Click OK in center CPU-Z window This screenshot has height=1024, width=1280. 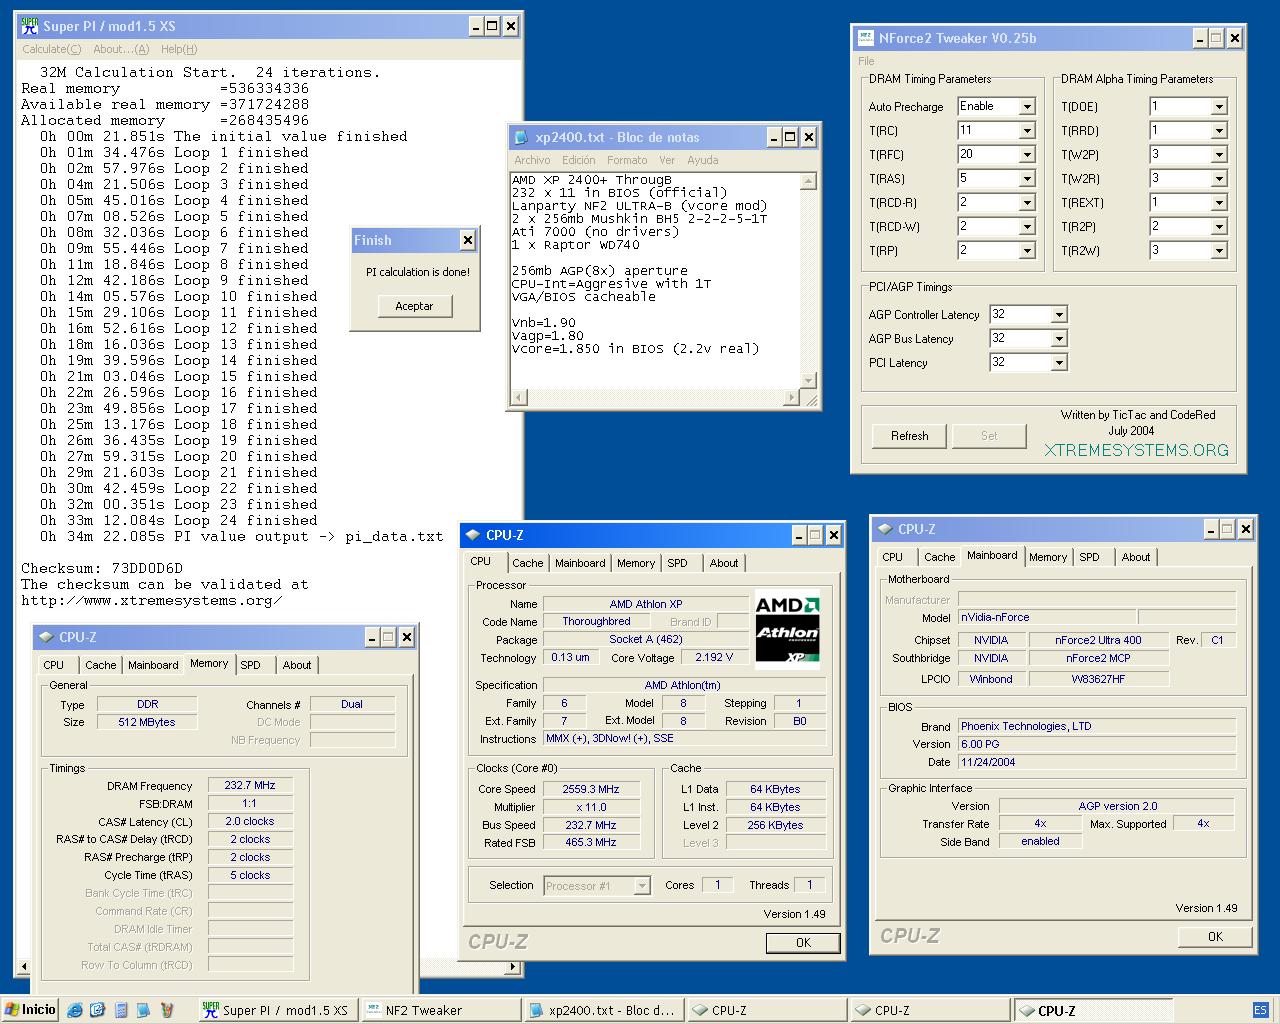[x=803, y=943]
